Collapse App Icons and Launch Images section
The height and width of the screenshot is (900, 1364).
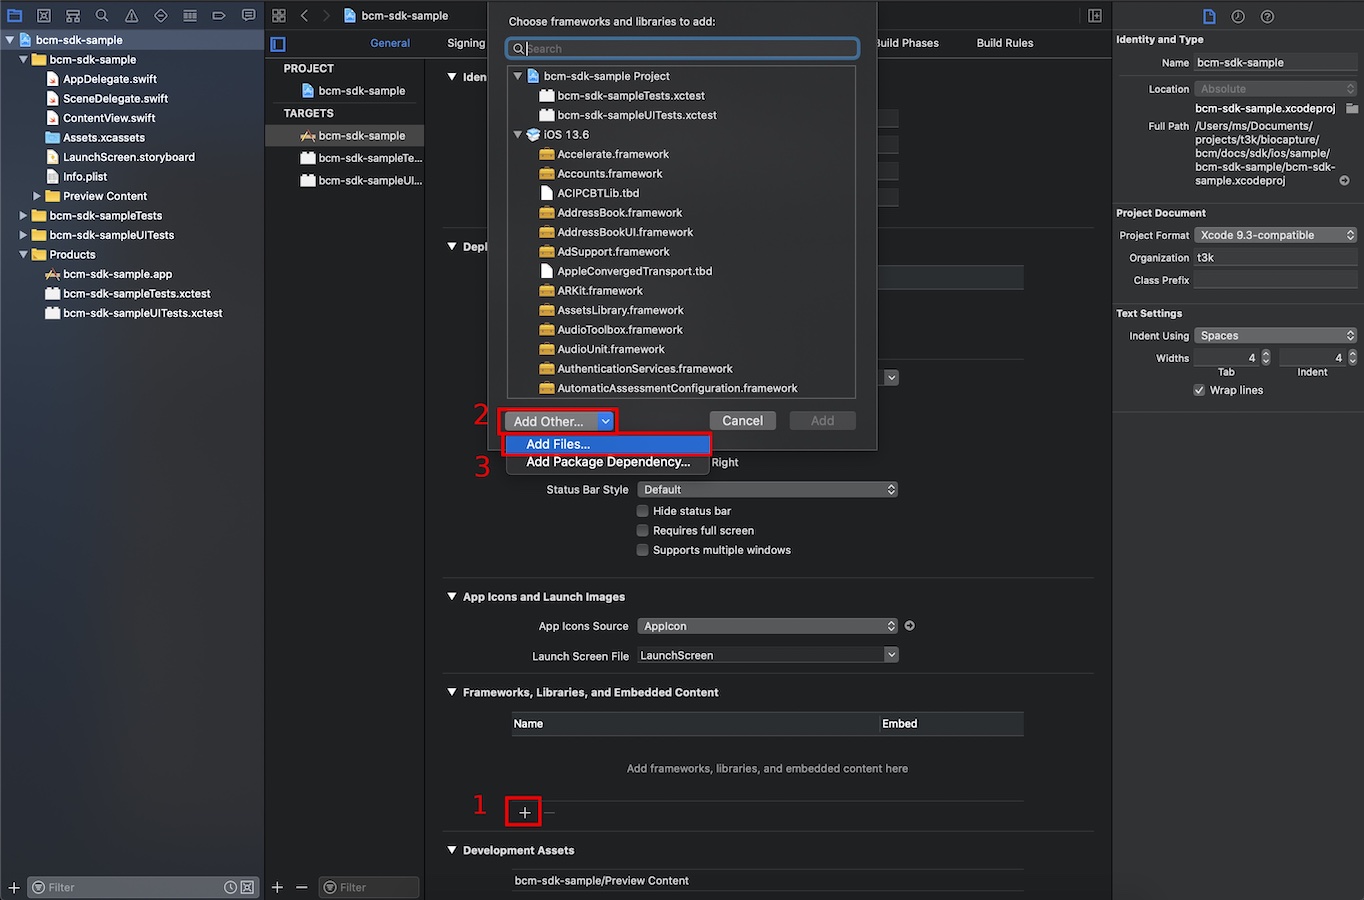(x=452, y=597)
